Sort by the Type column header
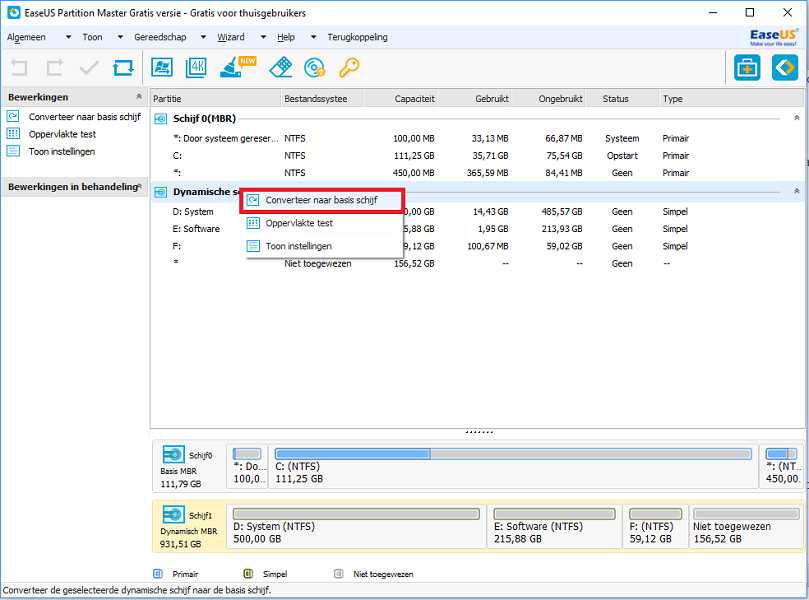 tap(732, 99)
